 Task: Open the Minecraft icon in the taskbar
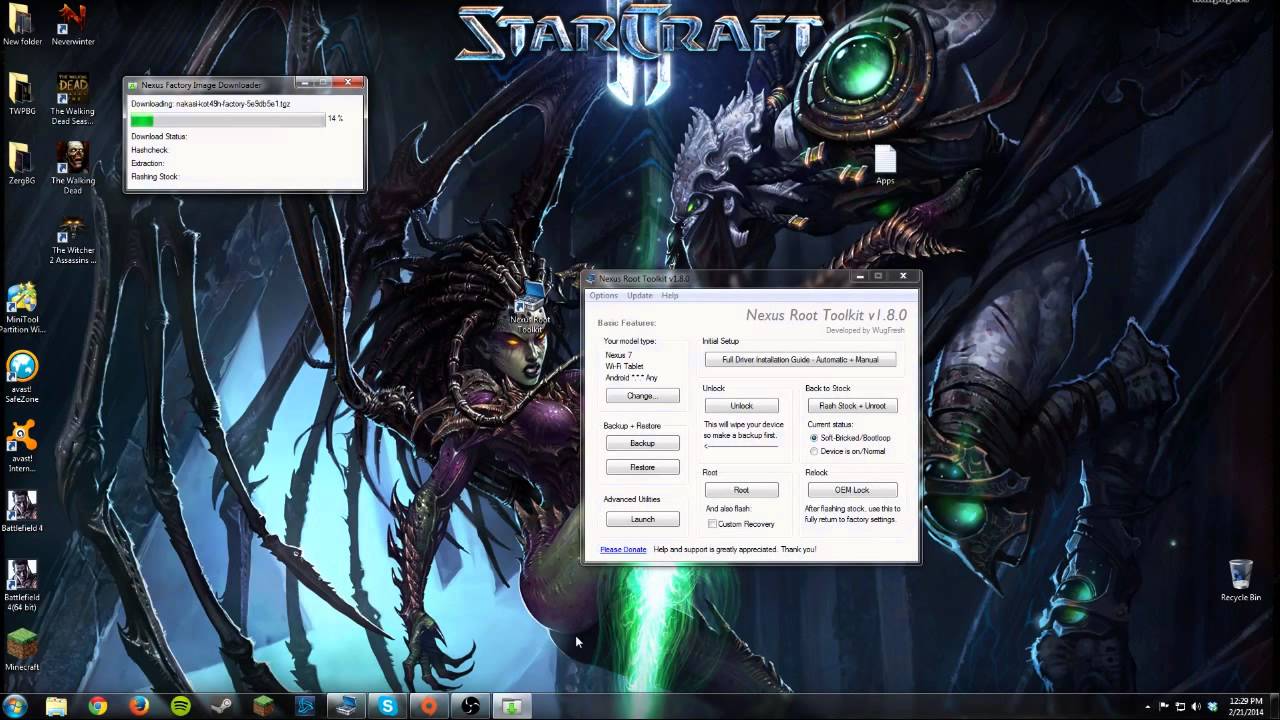(263, 706)
